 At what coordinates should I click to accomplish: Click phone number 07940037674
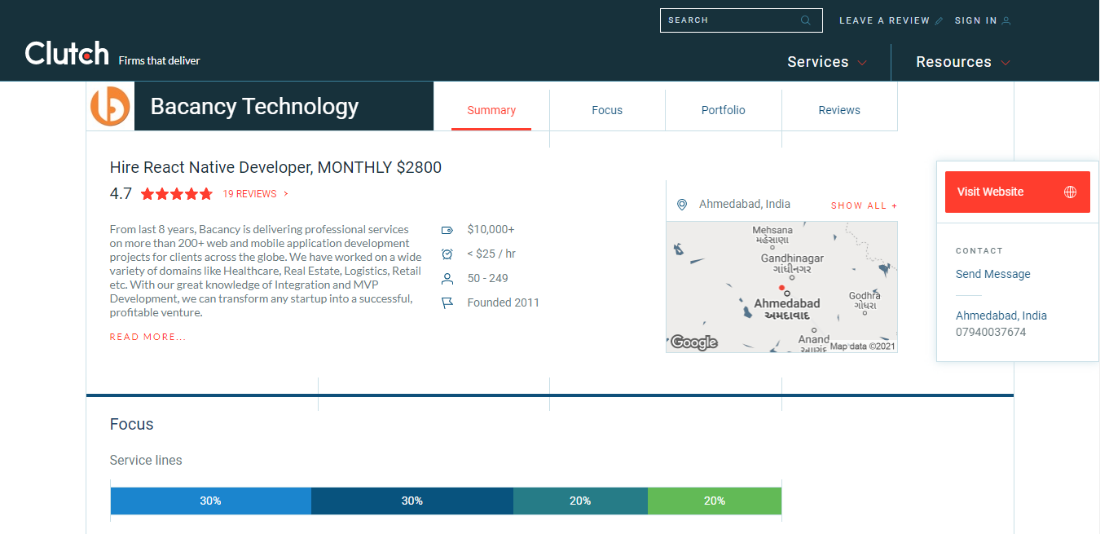991,332
